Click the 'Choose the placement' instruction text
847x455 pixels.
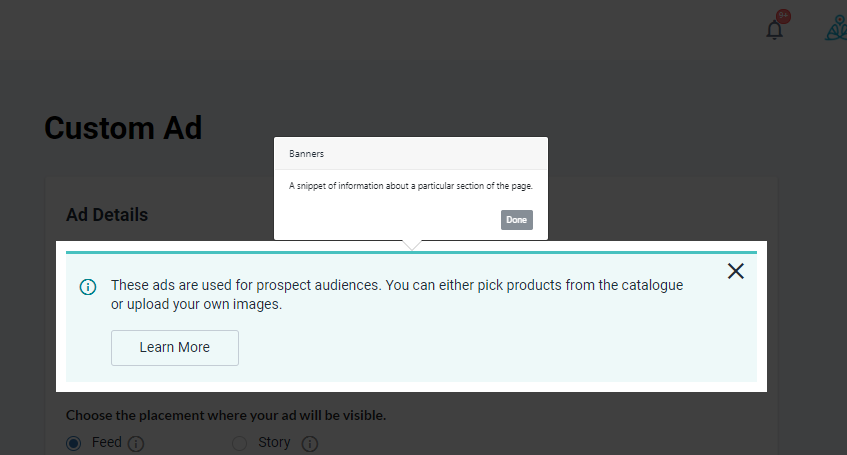point(226,416)
